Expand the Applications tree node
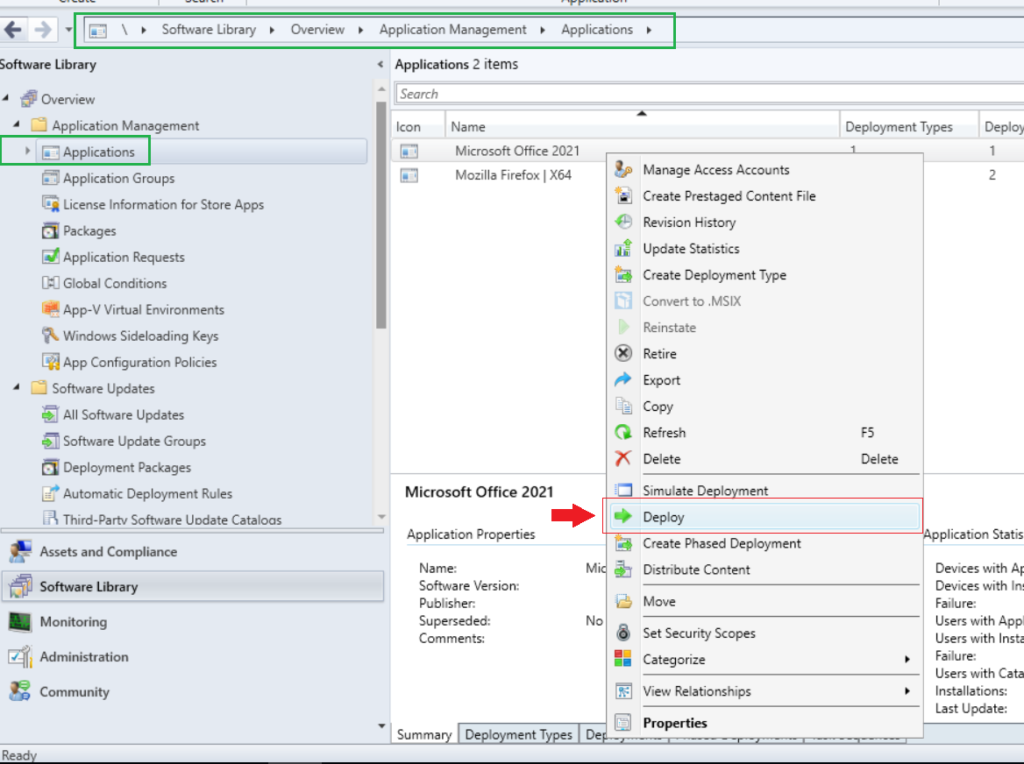Screen dimensions: 1024x764 (x=27, y=151)
